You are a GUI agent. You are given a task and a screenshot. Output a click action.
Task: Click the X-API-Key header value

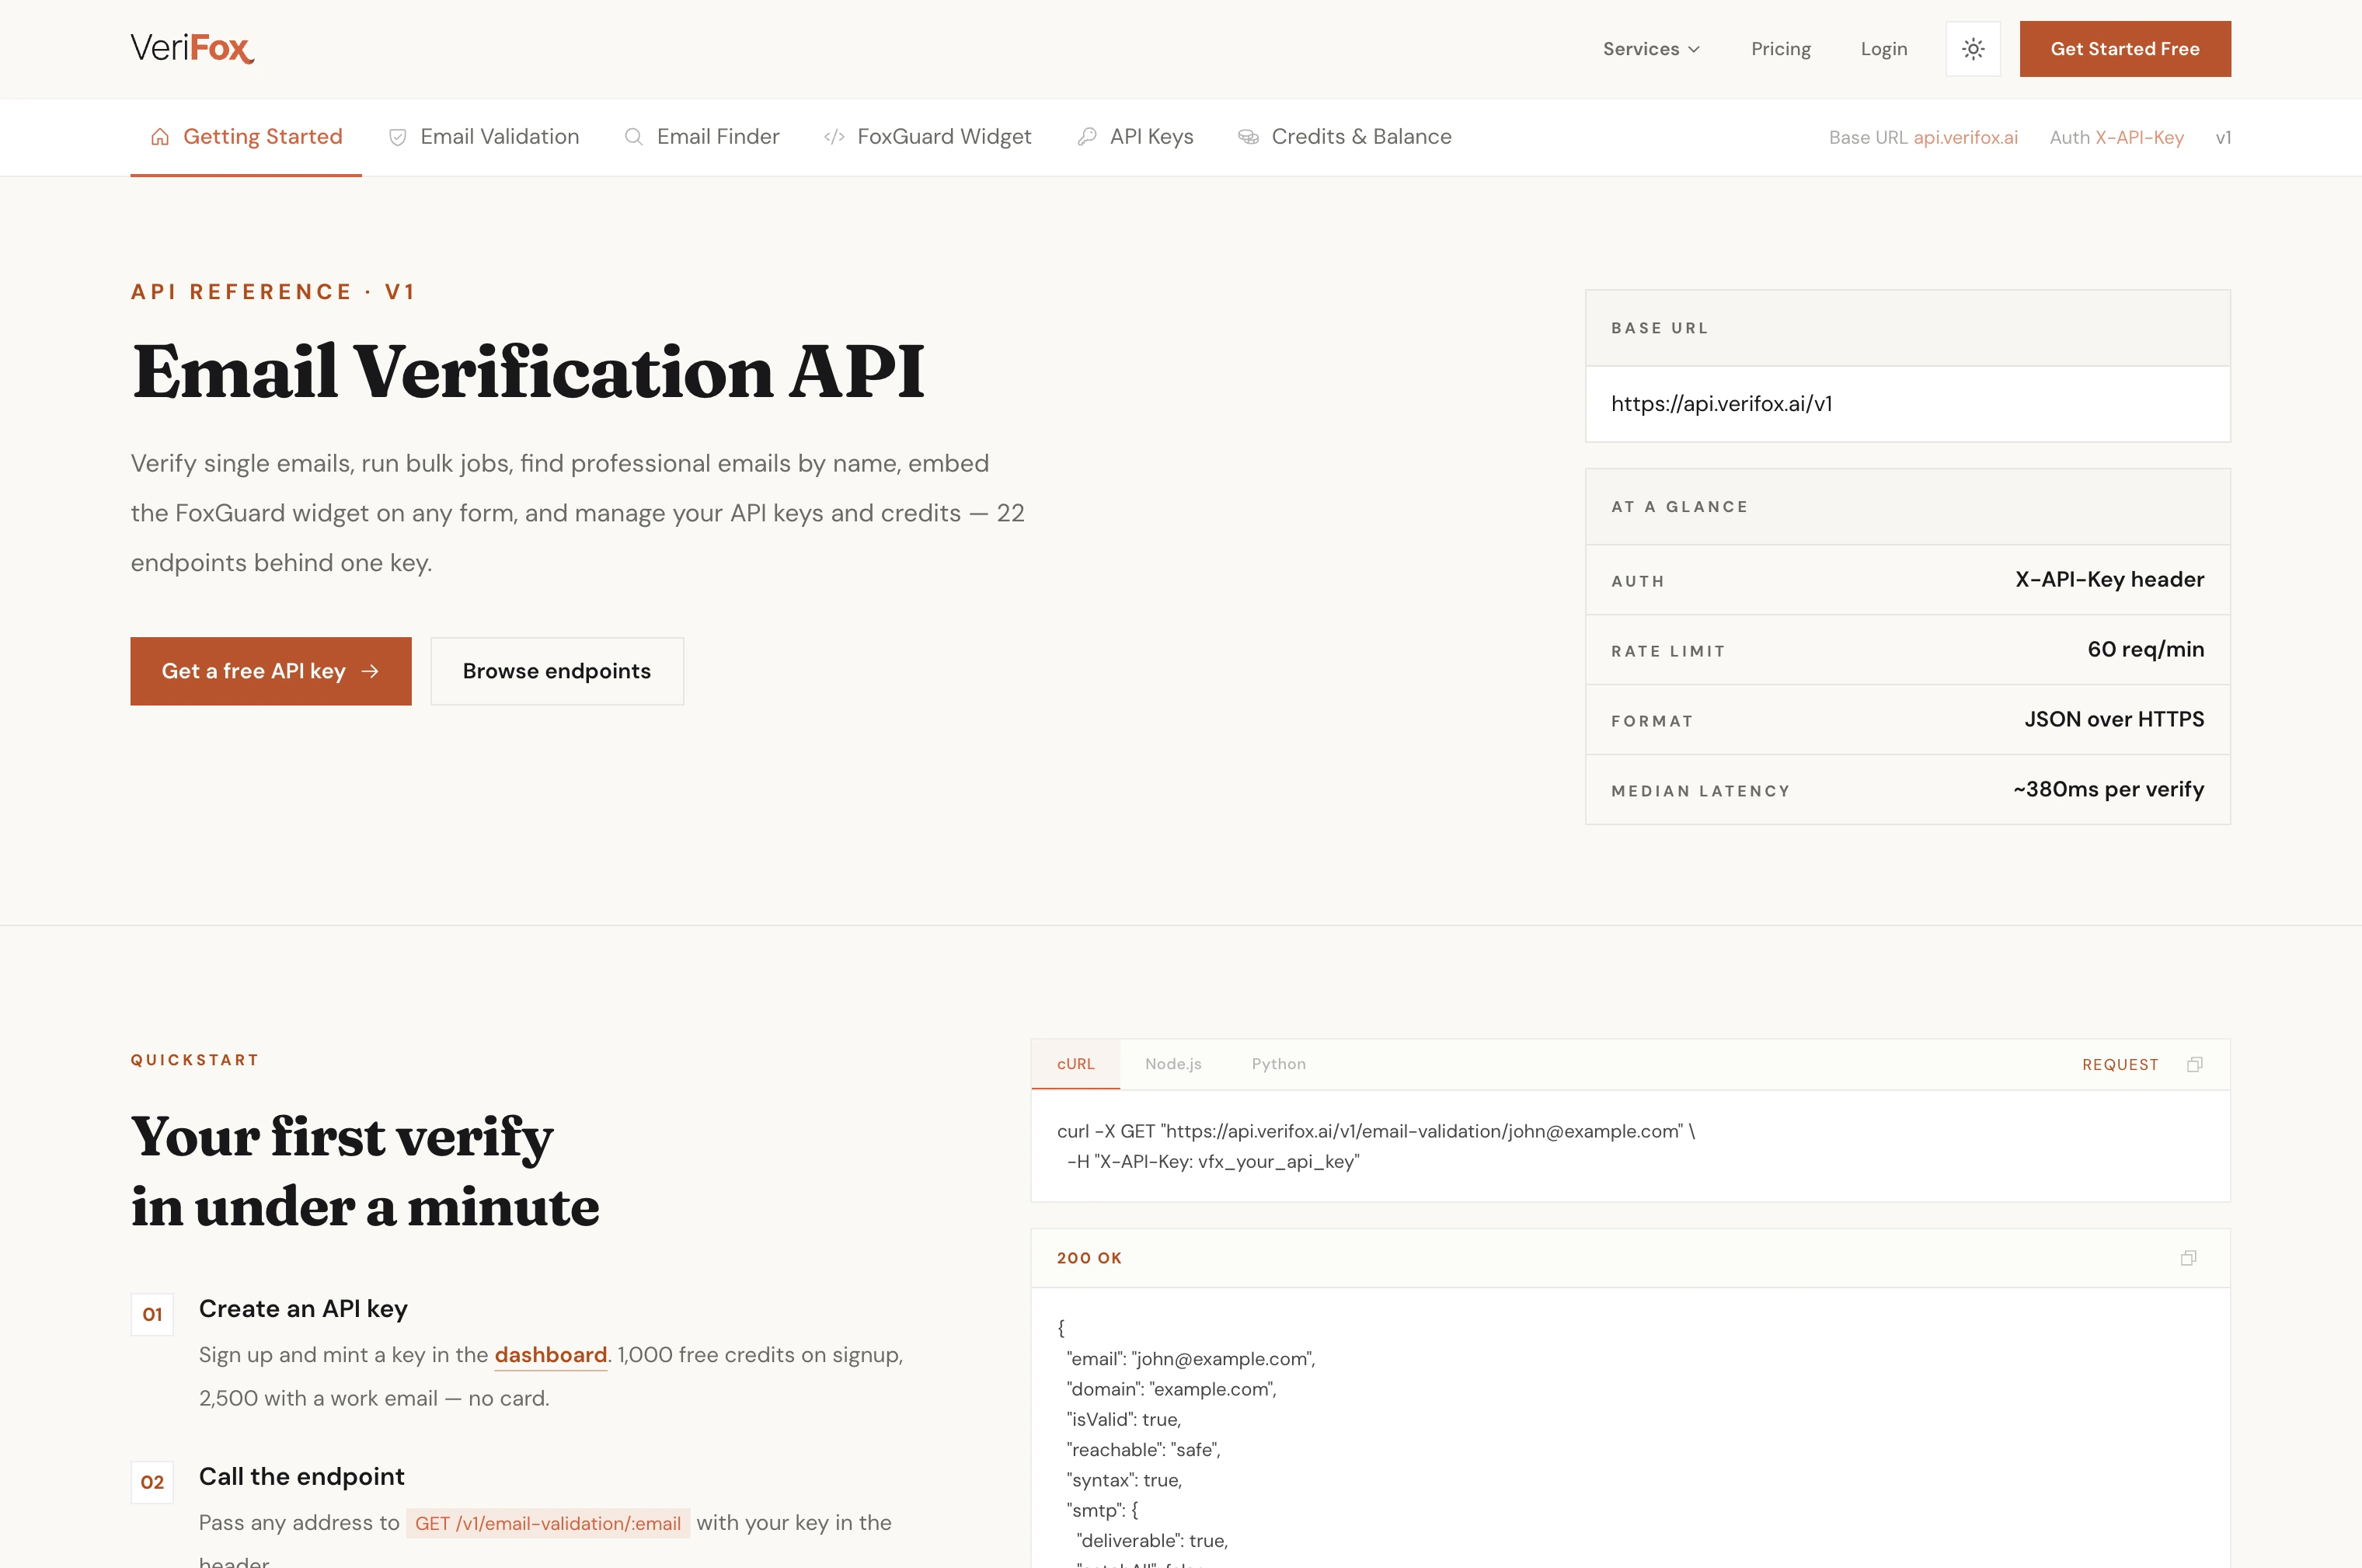[2109, 579]
